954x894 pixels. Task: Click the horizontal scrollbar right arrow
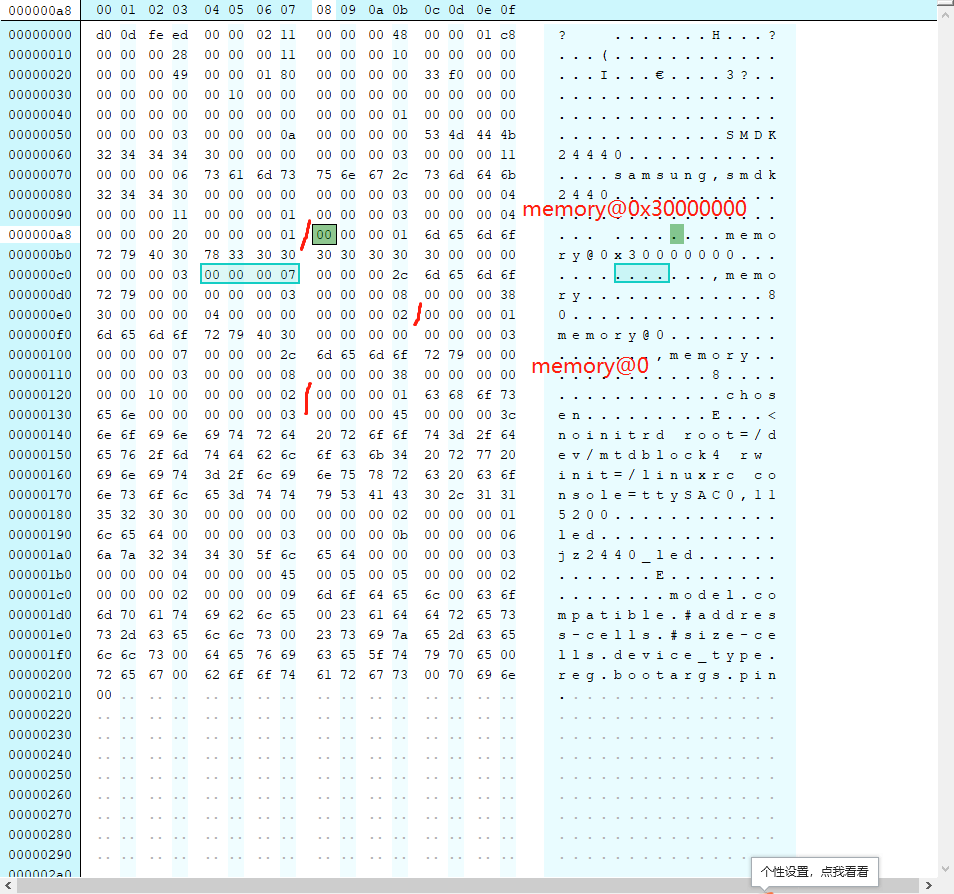tap(928, 885)
